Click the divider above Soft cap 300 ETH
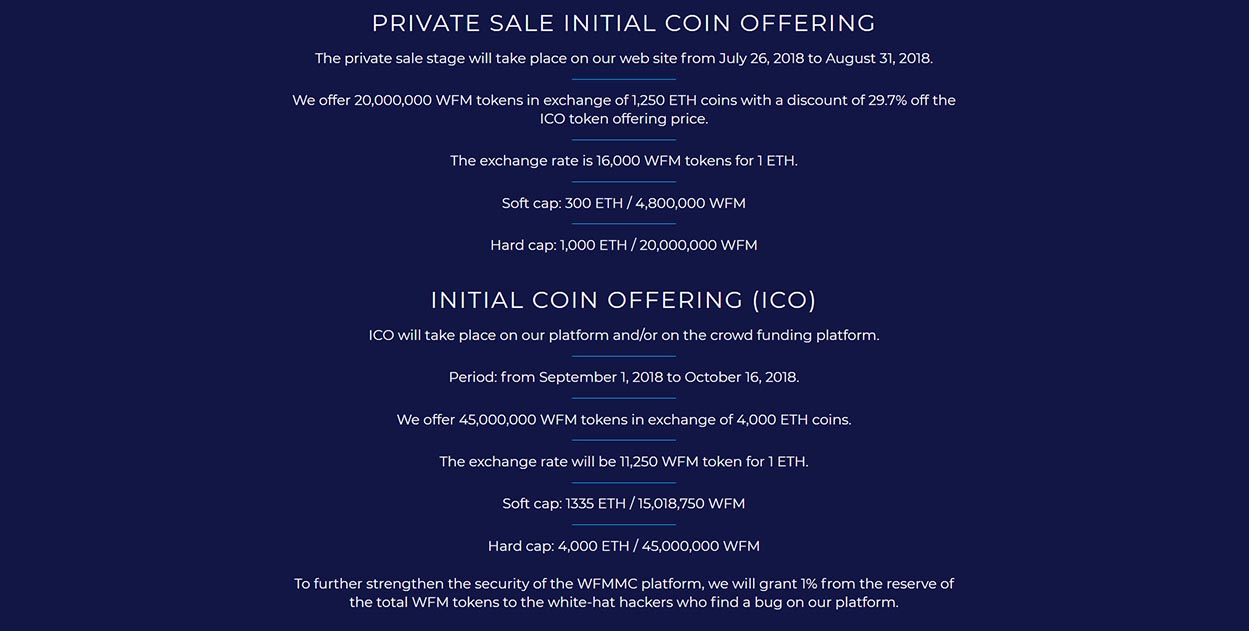Viewport: 1249px width, 631px height. coord(624,182)
